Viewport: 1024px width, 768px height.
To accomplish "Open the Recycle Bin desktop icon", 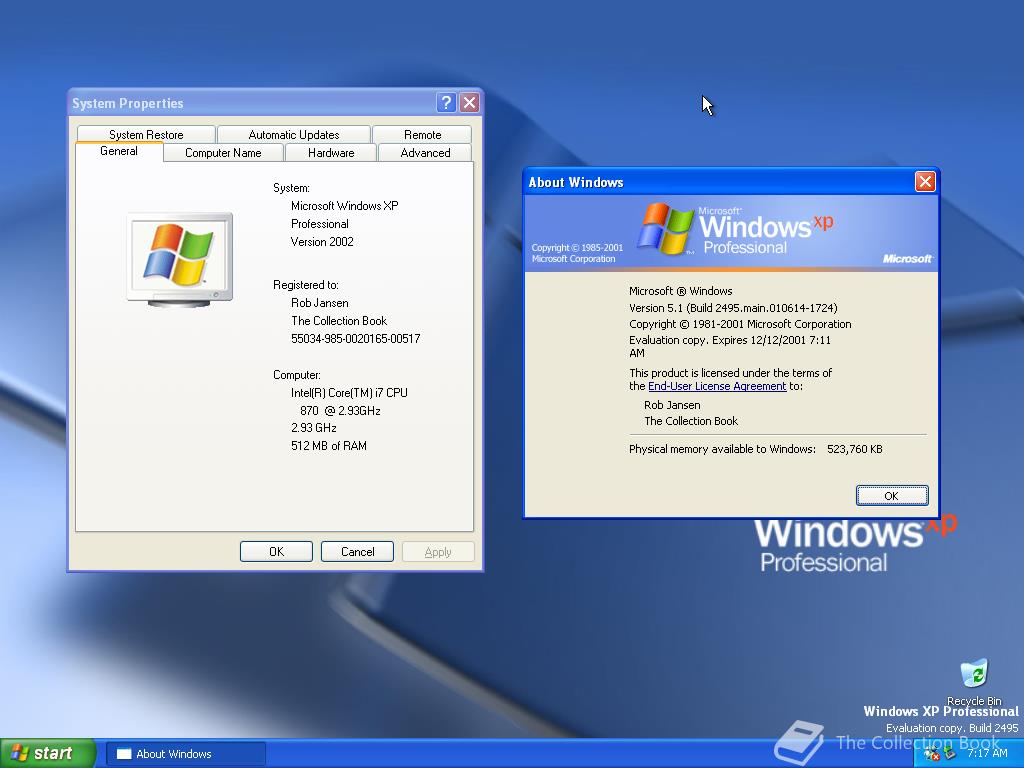I will coord(974,681).
